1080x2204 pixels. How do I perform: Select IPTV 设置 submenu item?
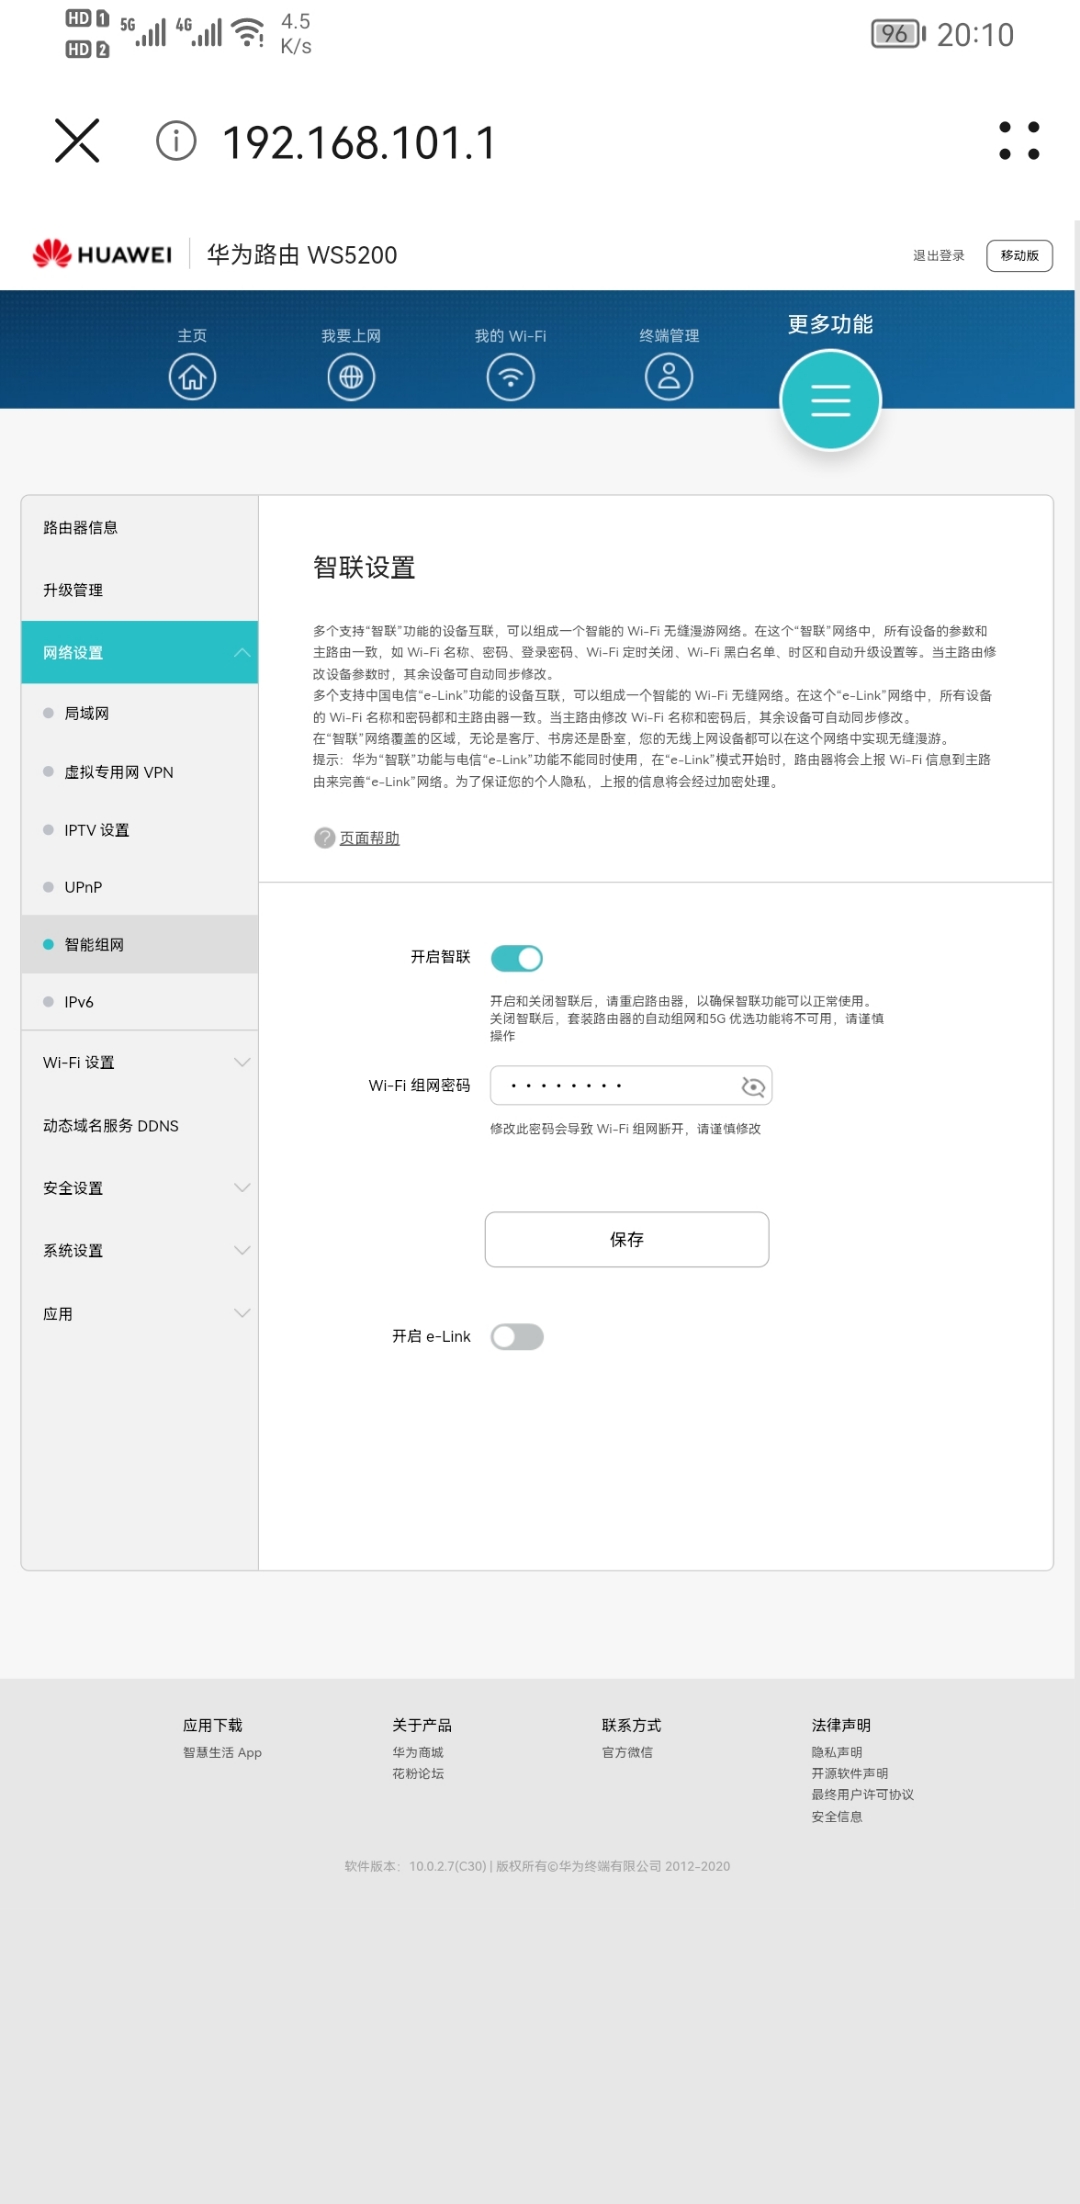(x=139, y=830)
